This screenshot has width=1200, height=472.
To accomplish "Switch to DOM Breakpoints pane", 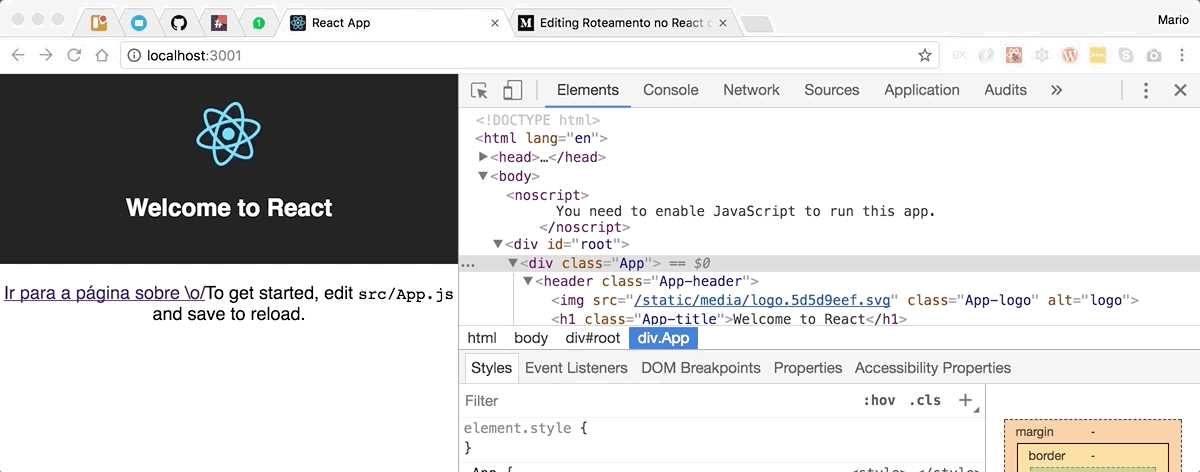I will point(701,368).
